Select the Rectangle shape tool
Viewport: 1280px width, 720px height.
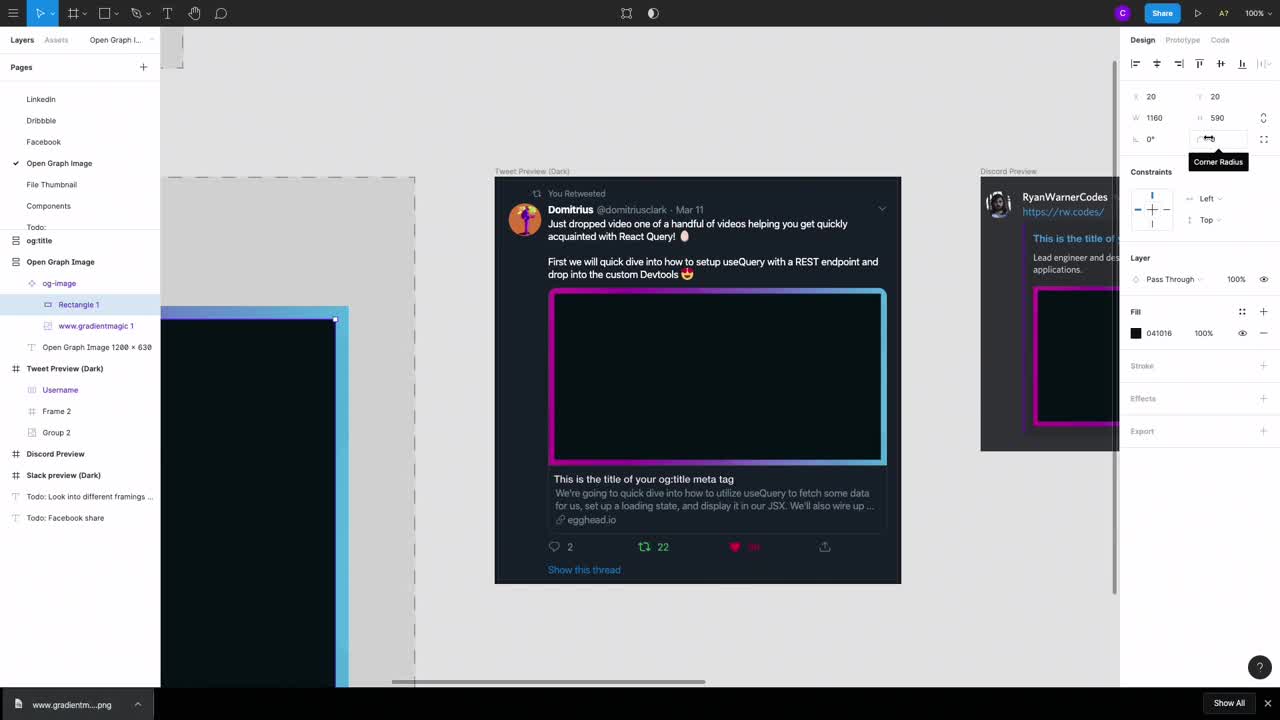pos(103,13)
